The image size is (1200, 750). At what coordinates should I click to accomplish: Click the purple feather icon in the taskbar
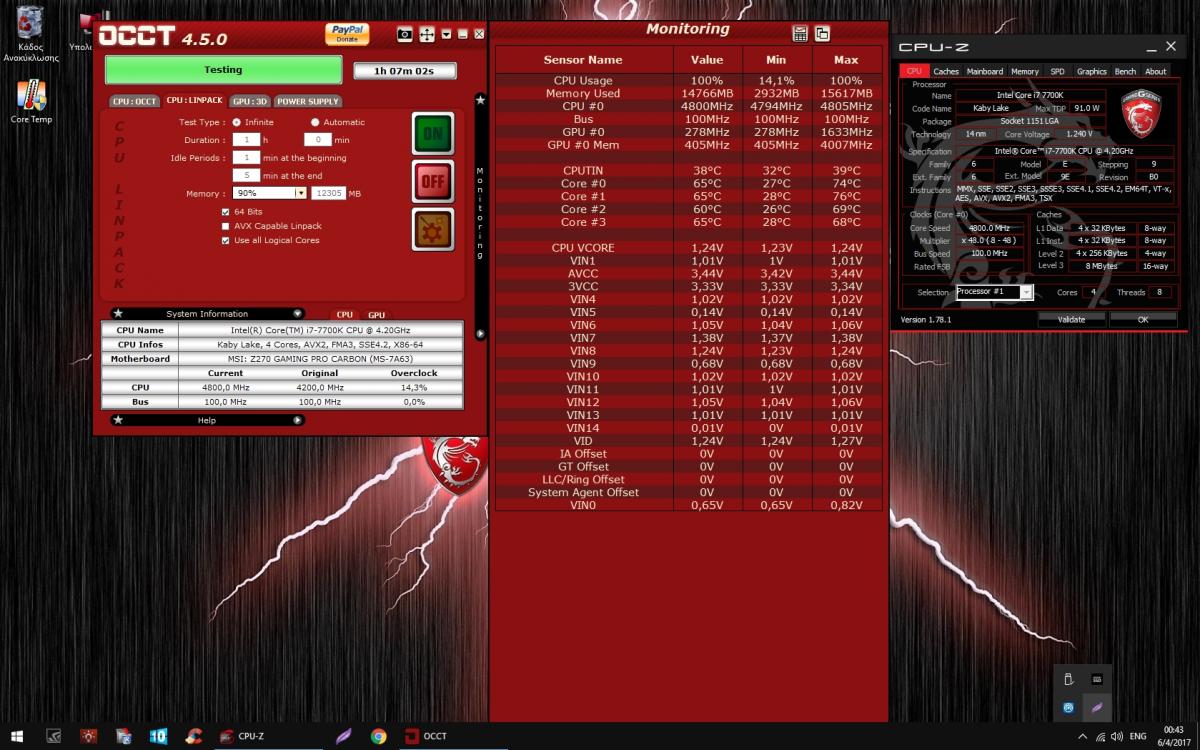pyautogui.click(x=344, y=736)
